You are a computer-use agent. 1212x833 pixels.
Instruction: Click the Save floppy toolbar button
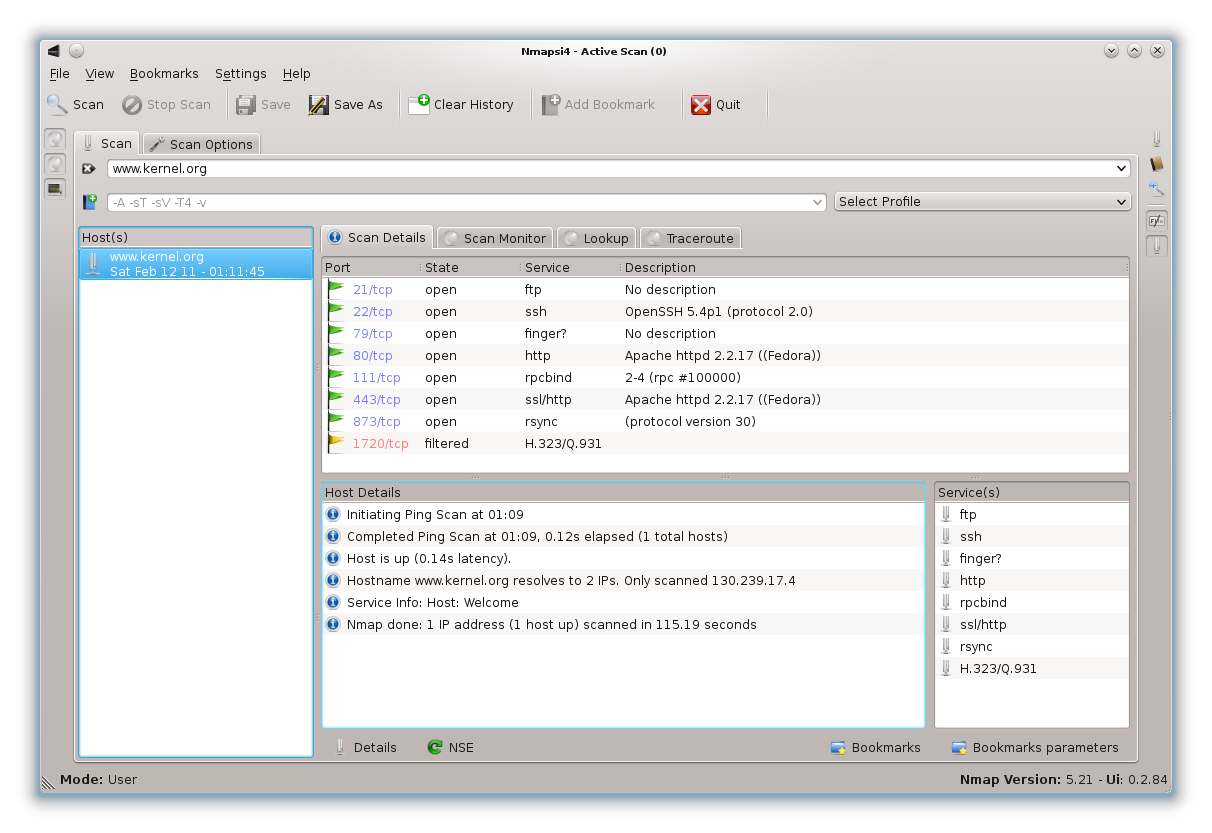(x=263, y=104)
